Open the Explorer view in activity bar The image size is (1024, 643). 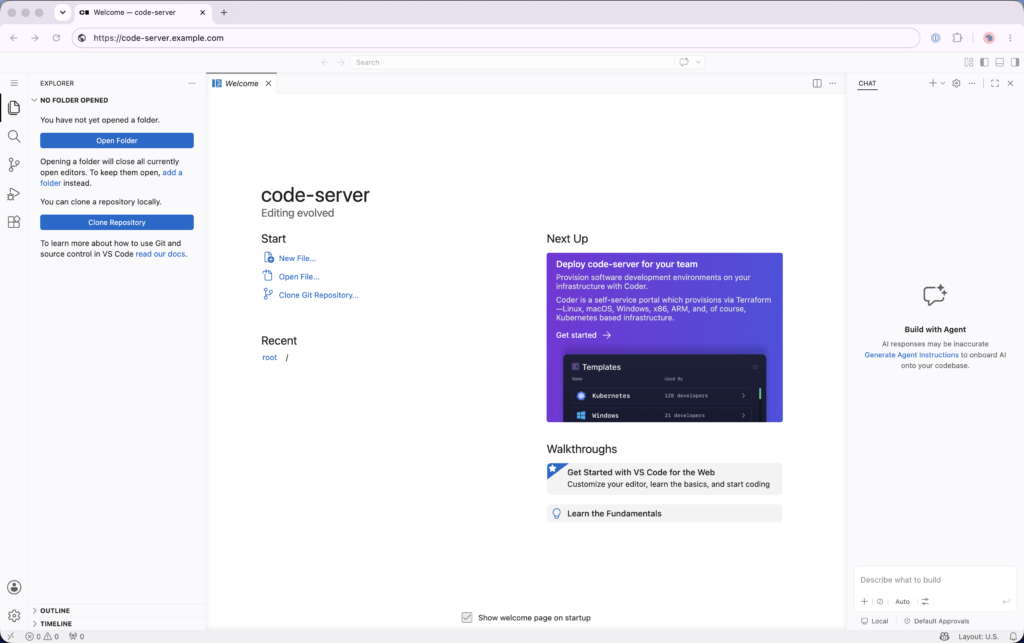pos(14,108)
